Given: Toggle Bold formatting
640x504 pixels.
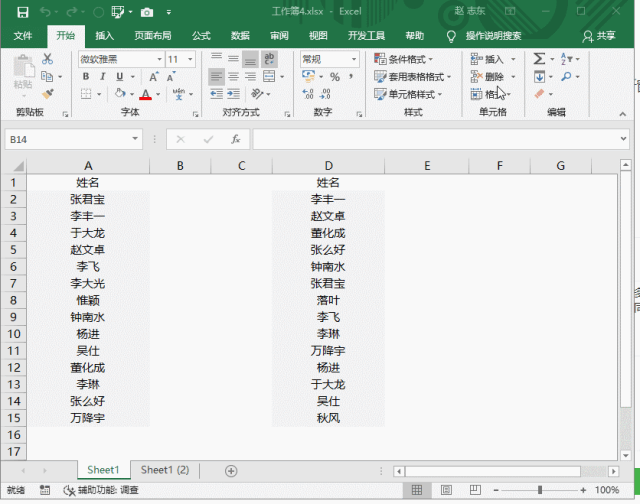Looking at the screenshot, I should click(85, 77).
